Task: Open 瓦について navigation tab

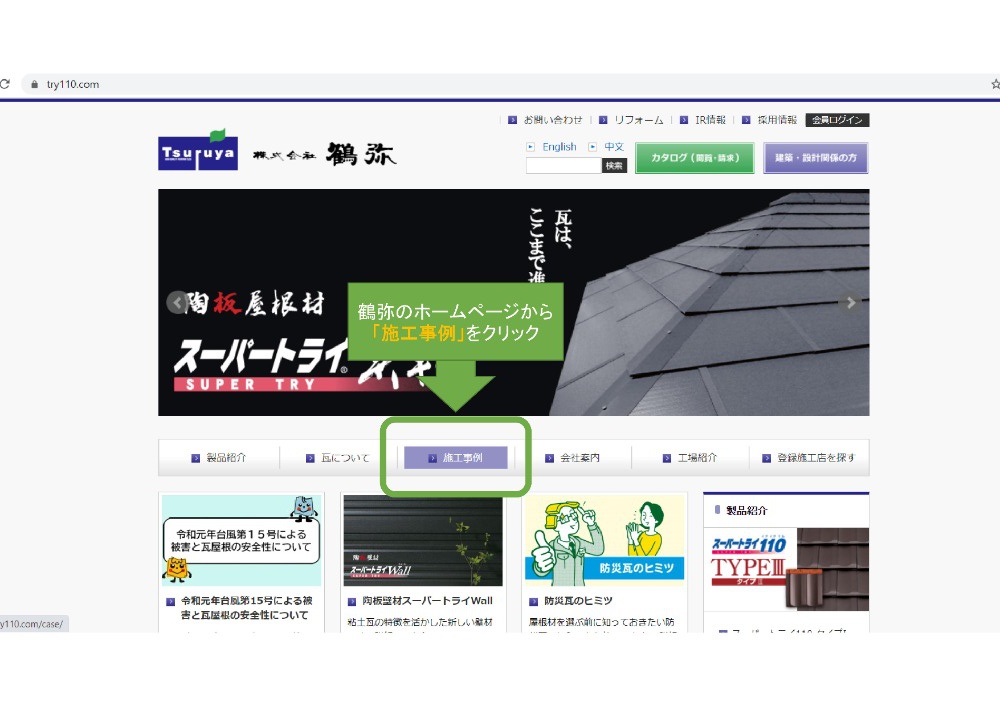Action: pyautogui.click(x=338, y=458)
